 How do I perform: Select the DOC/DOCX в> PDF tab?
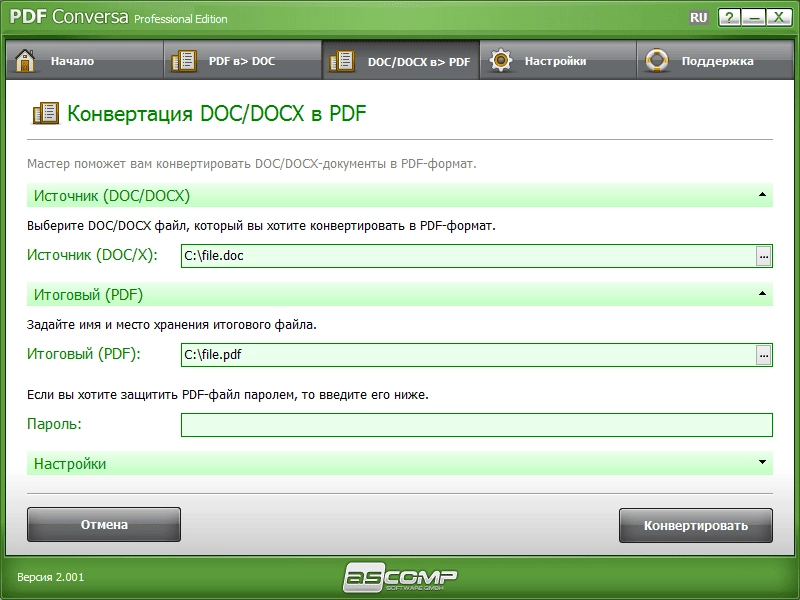click(401, 61)
